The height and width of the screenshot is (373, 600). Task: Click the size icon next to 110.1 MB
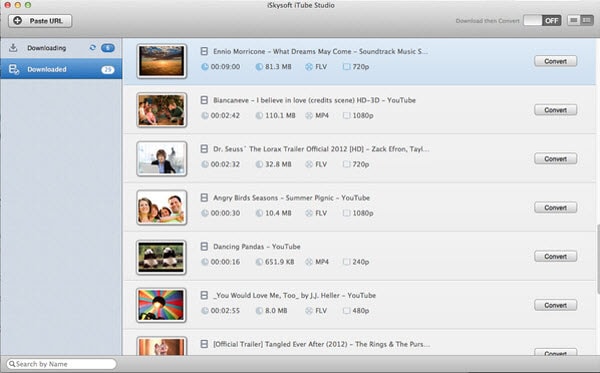(259, 116)
